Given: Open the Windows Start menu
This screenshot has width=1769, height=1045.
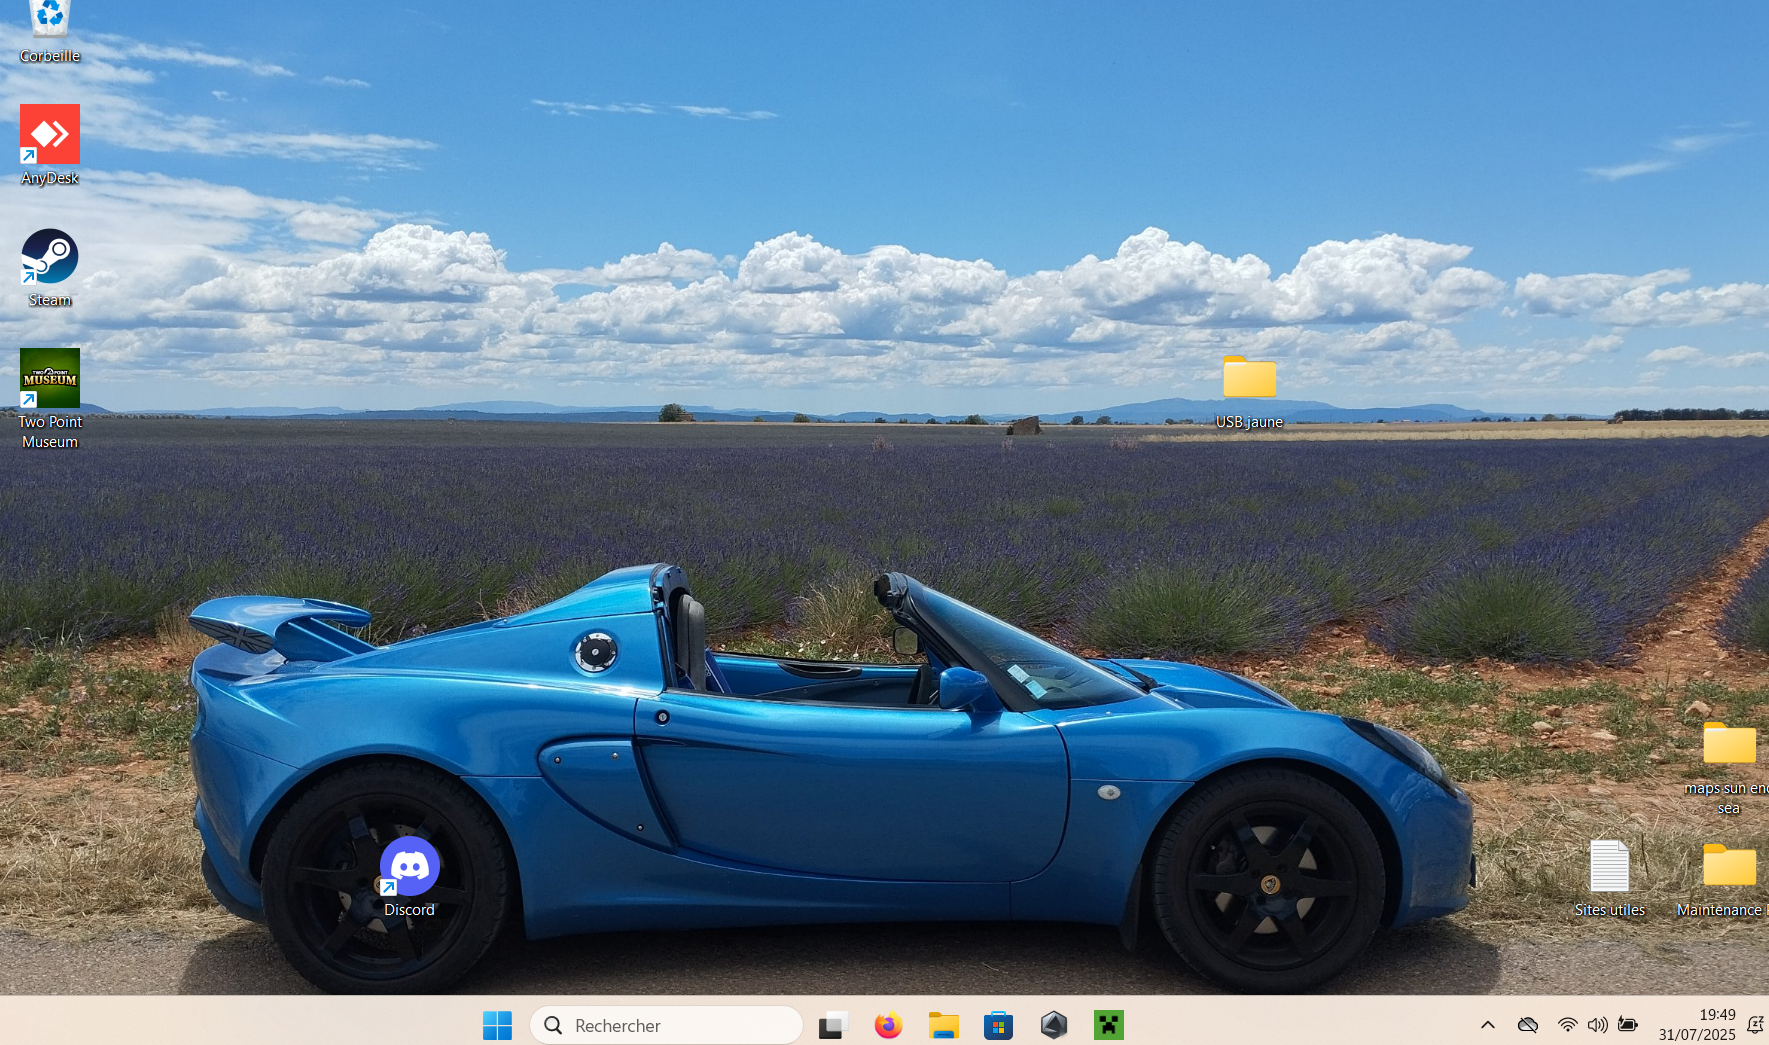Looking at the screenshot, I should 497,1025.
